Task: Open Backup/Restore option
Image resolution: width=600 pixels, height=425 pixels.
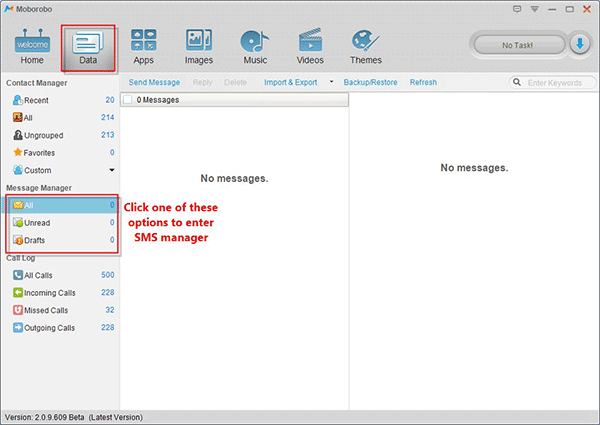Action: (x=370, y=82)
